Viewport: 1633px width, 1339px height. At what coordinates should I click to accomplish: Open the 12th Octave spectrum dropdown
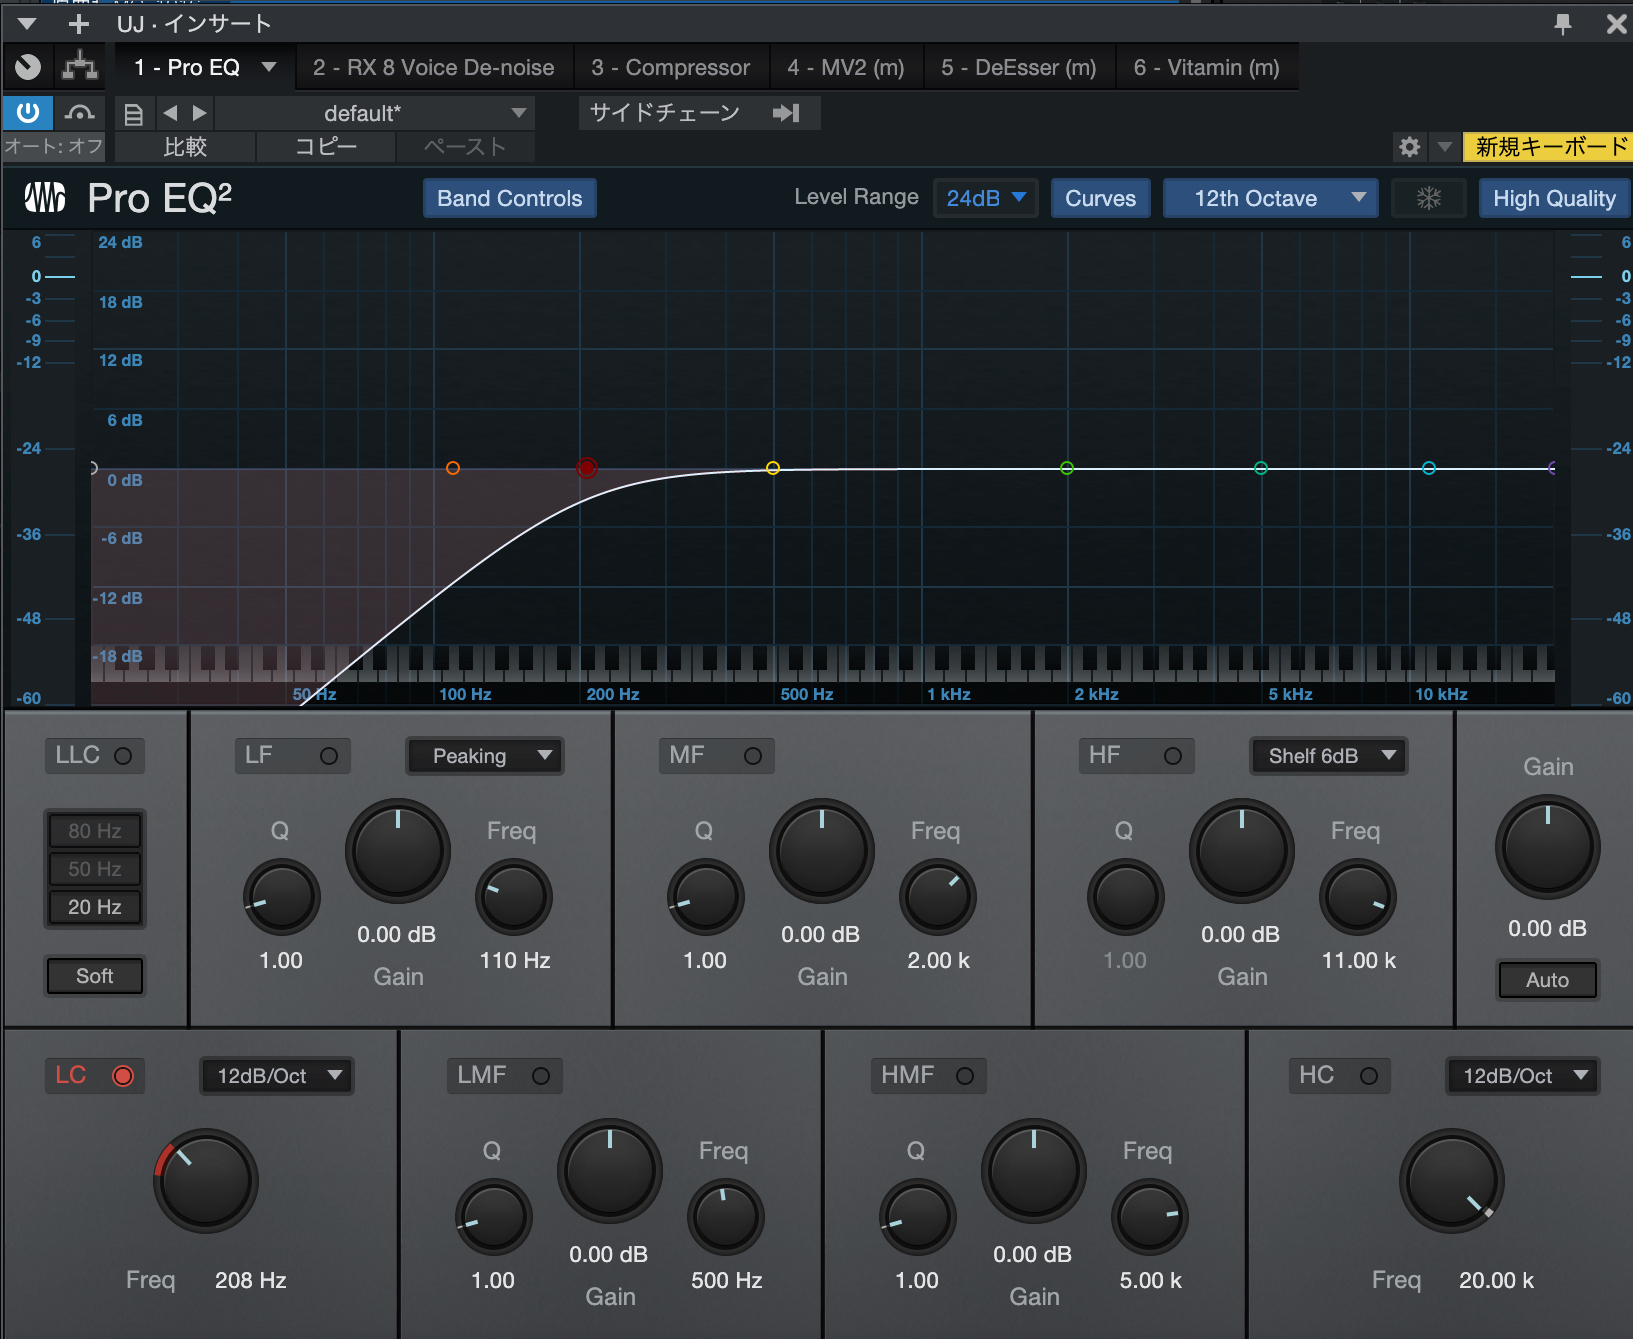[1270, 198]
